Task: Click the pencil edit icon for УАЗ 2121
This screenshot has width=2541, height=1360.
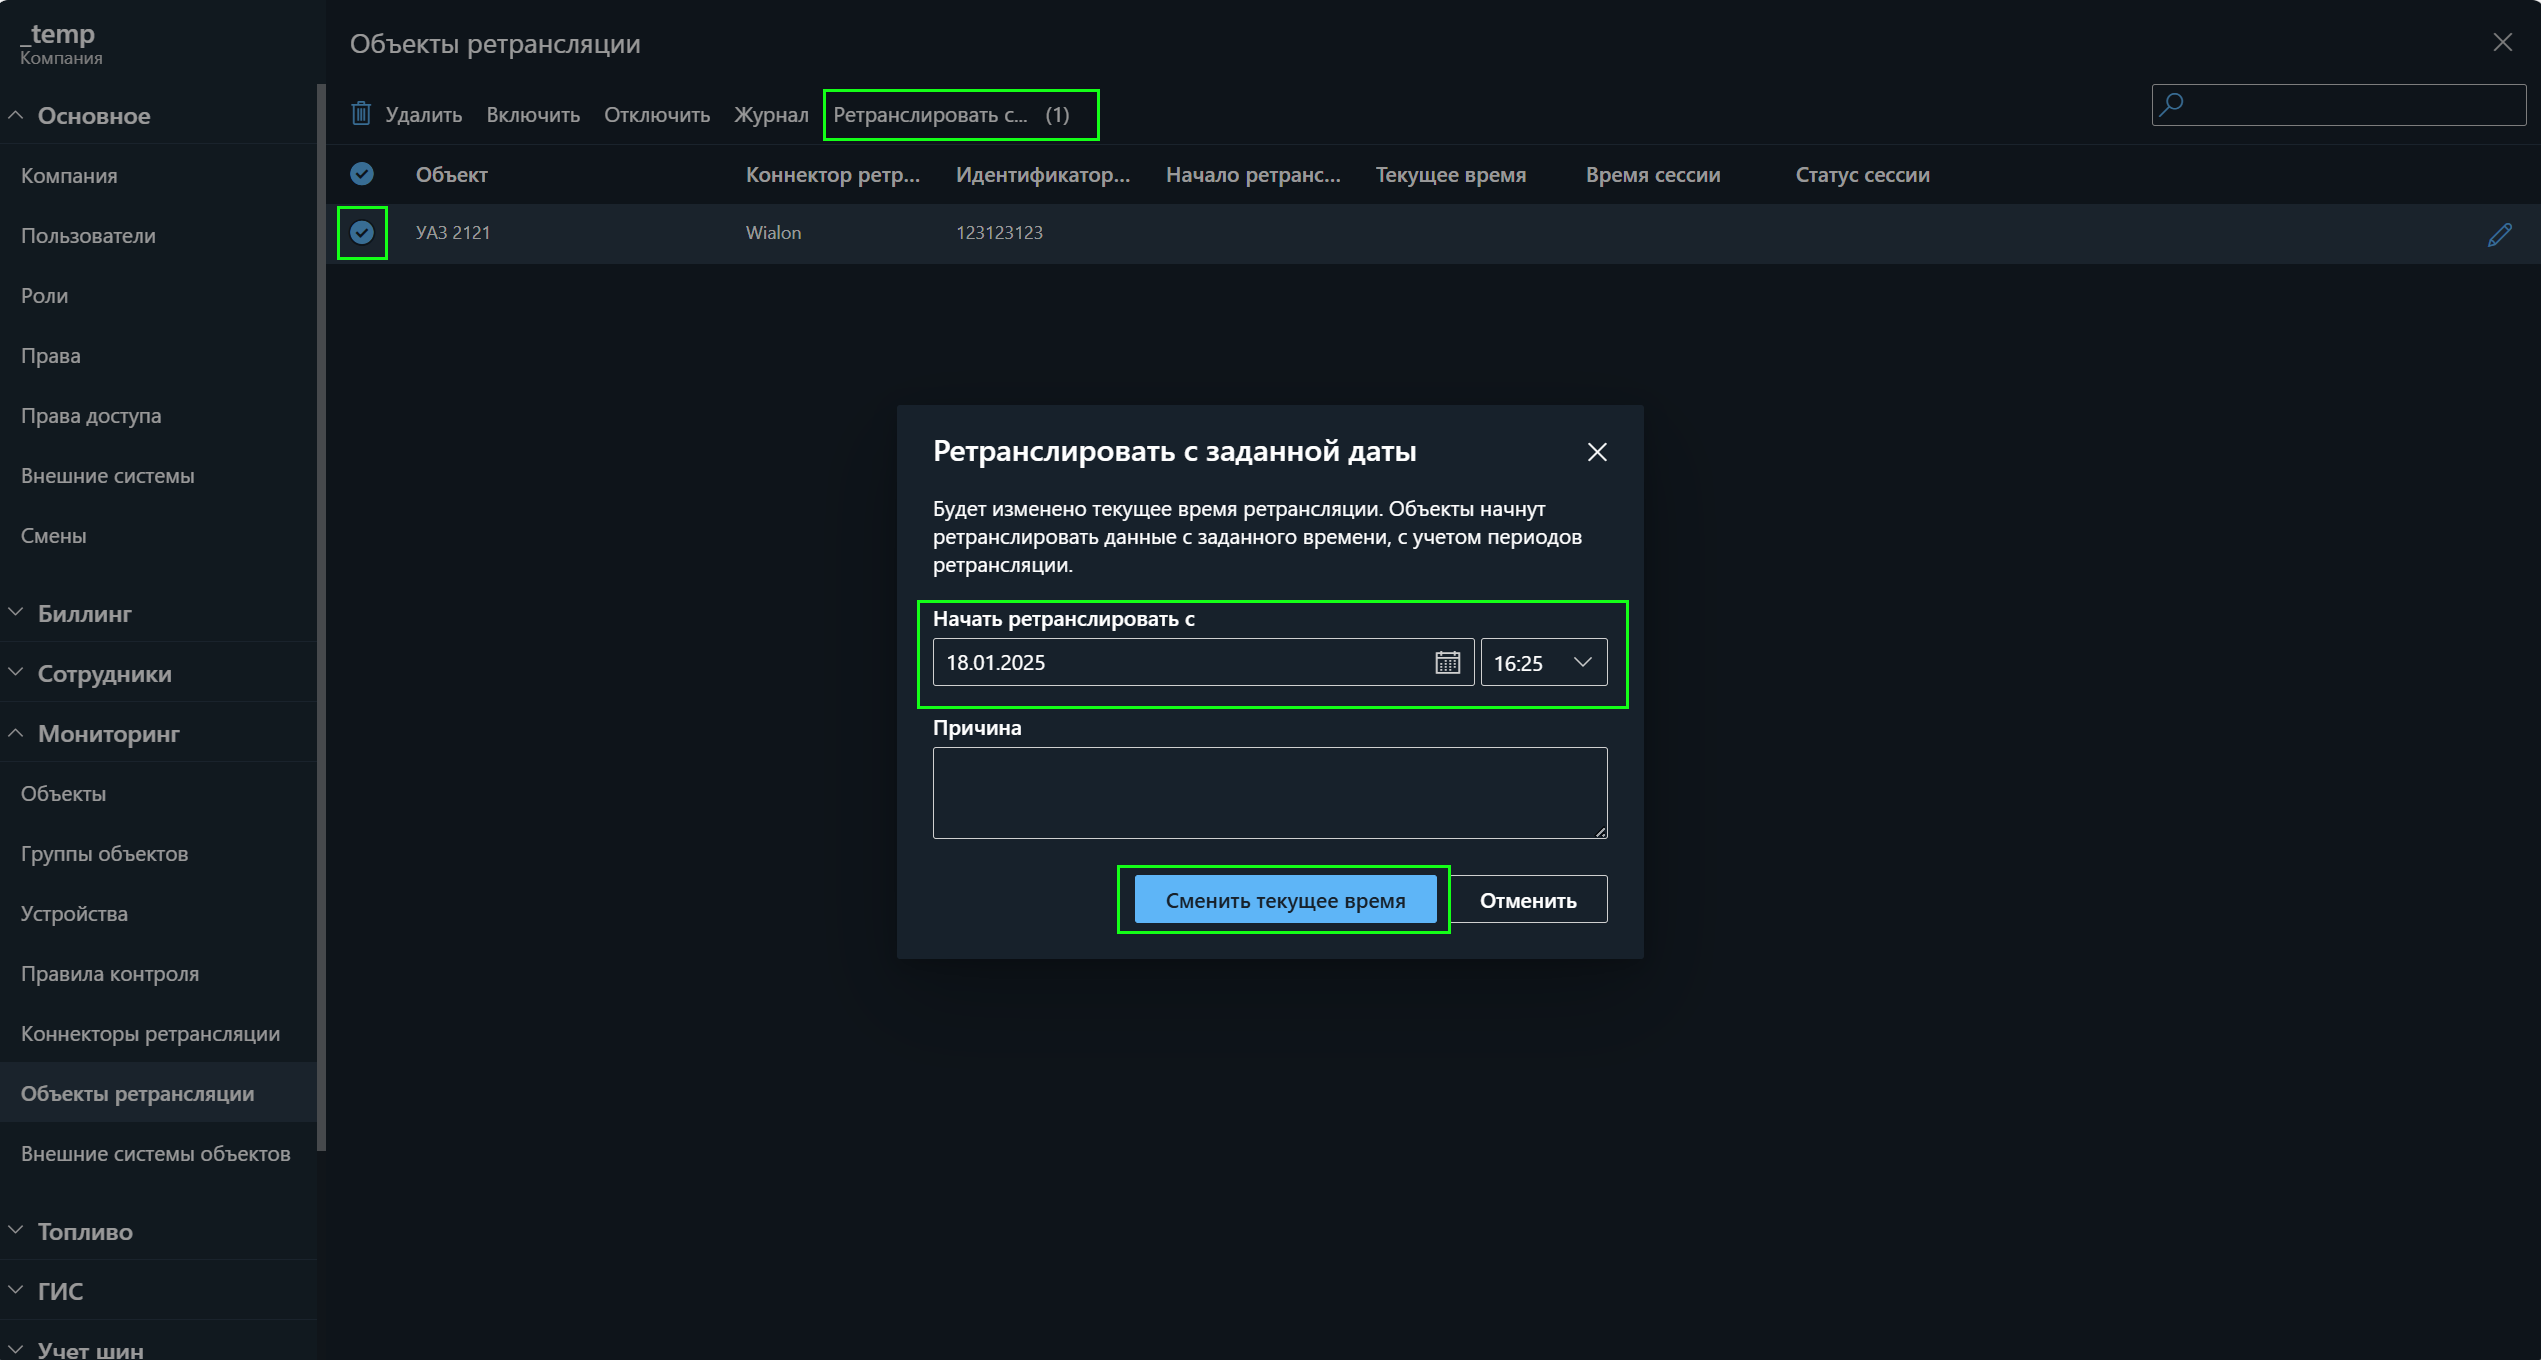Action: (2499, 235)
